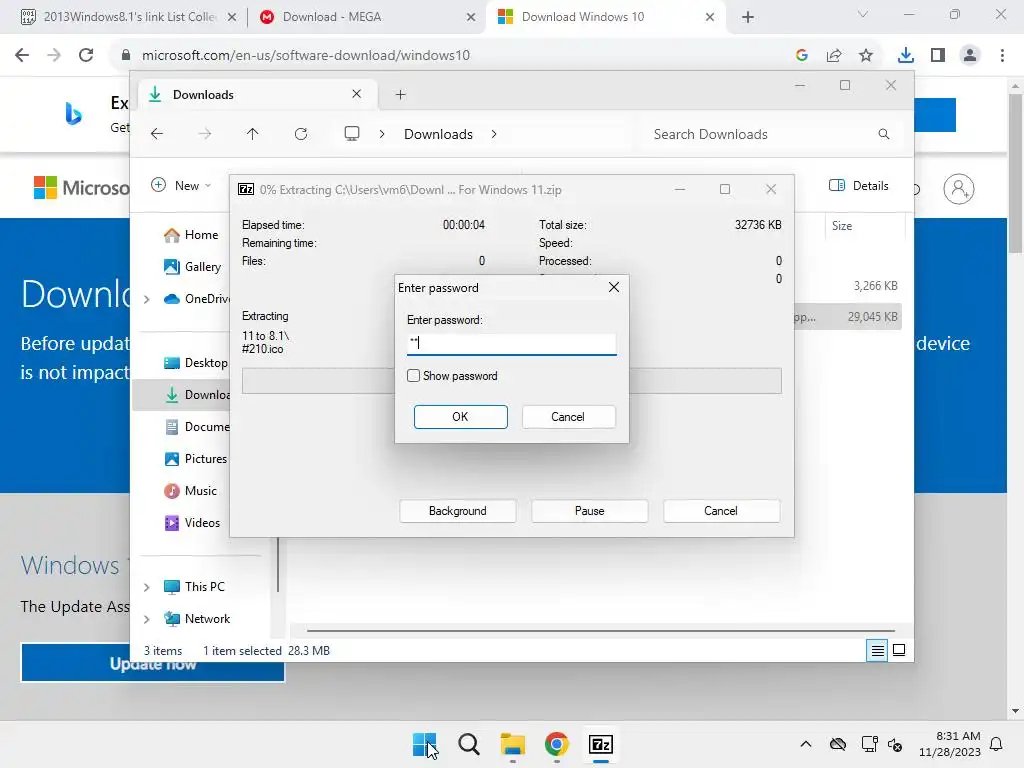The height and width of the screenshot is (768, 1024).
Task: Toggle Chrome side panel
Action: 938,56
